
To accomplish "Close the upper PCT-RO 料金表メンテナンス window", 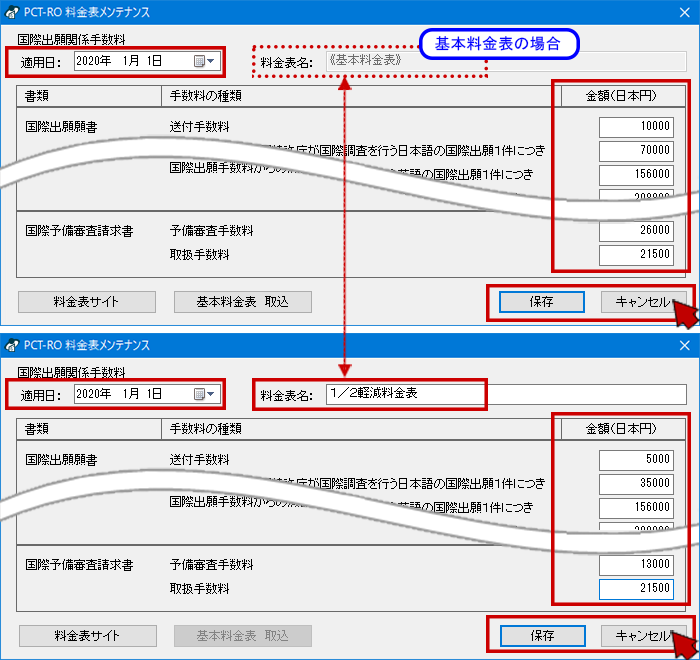I will [x=684, y=12].
